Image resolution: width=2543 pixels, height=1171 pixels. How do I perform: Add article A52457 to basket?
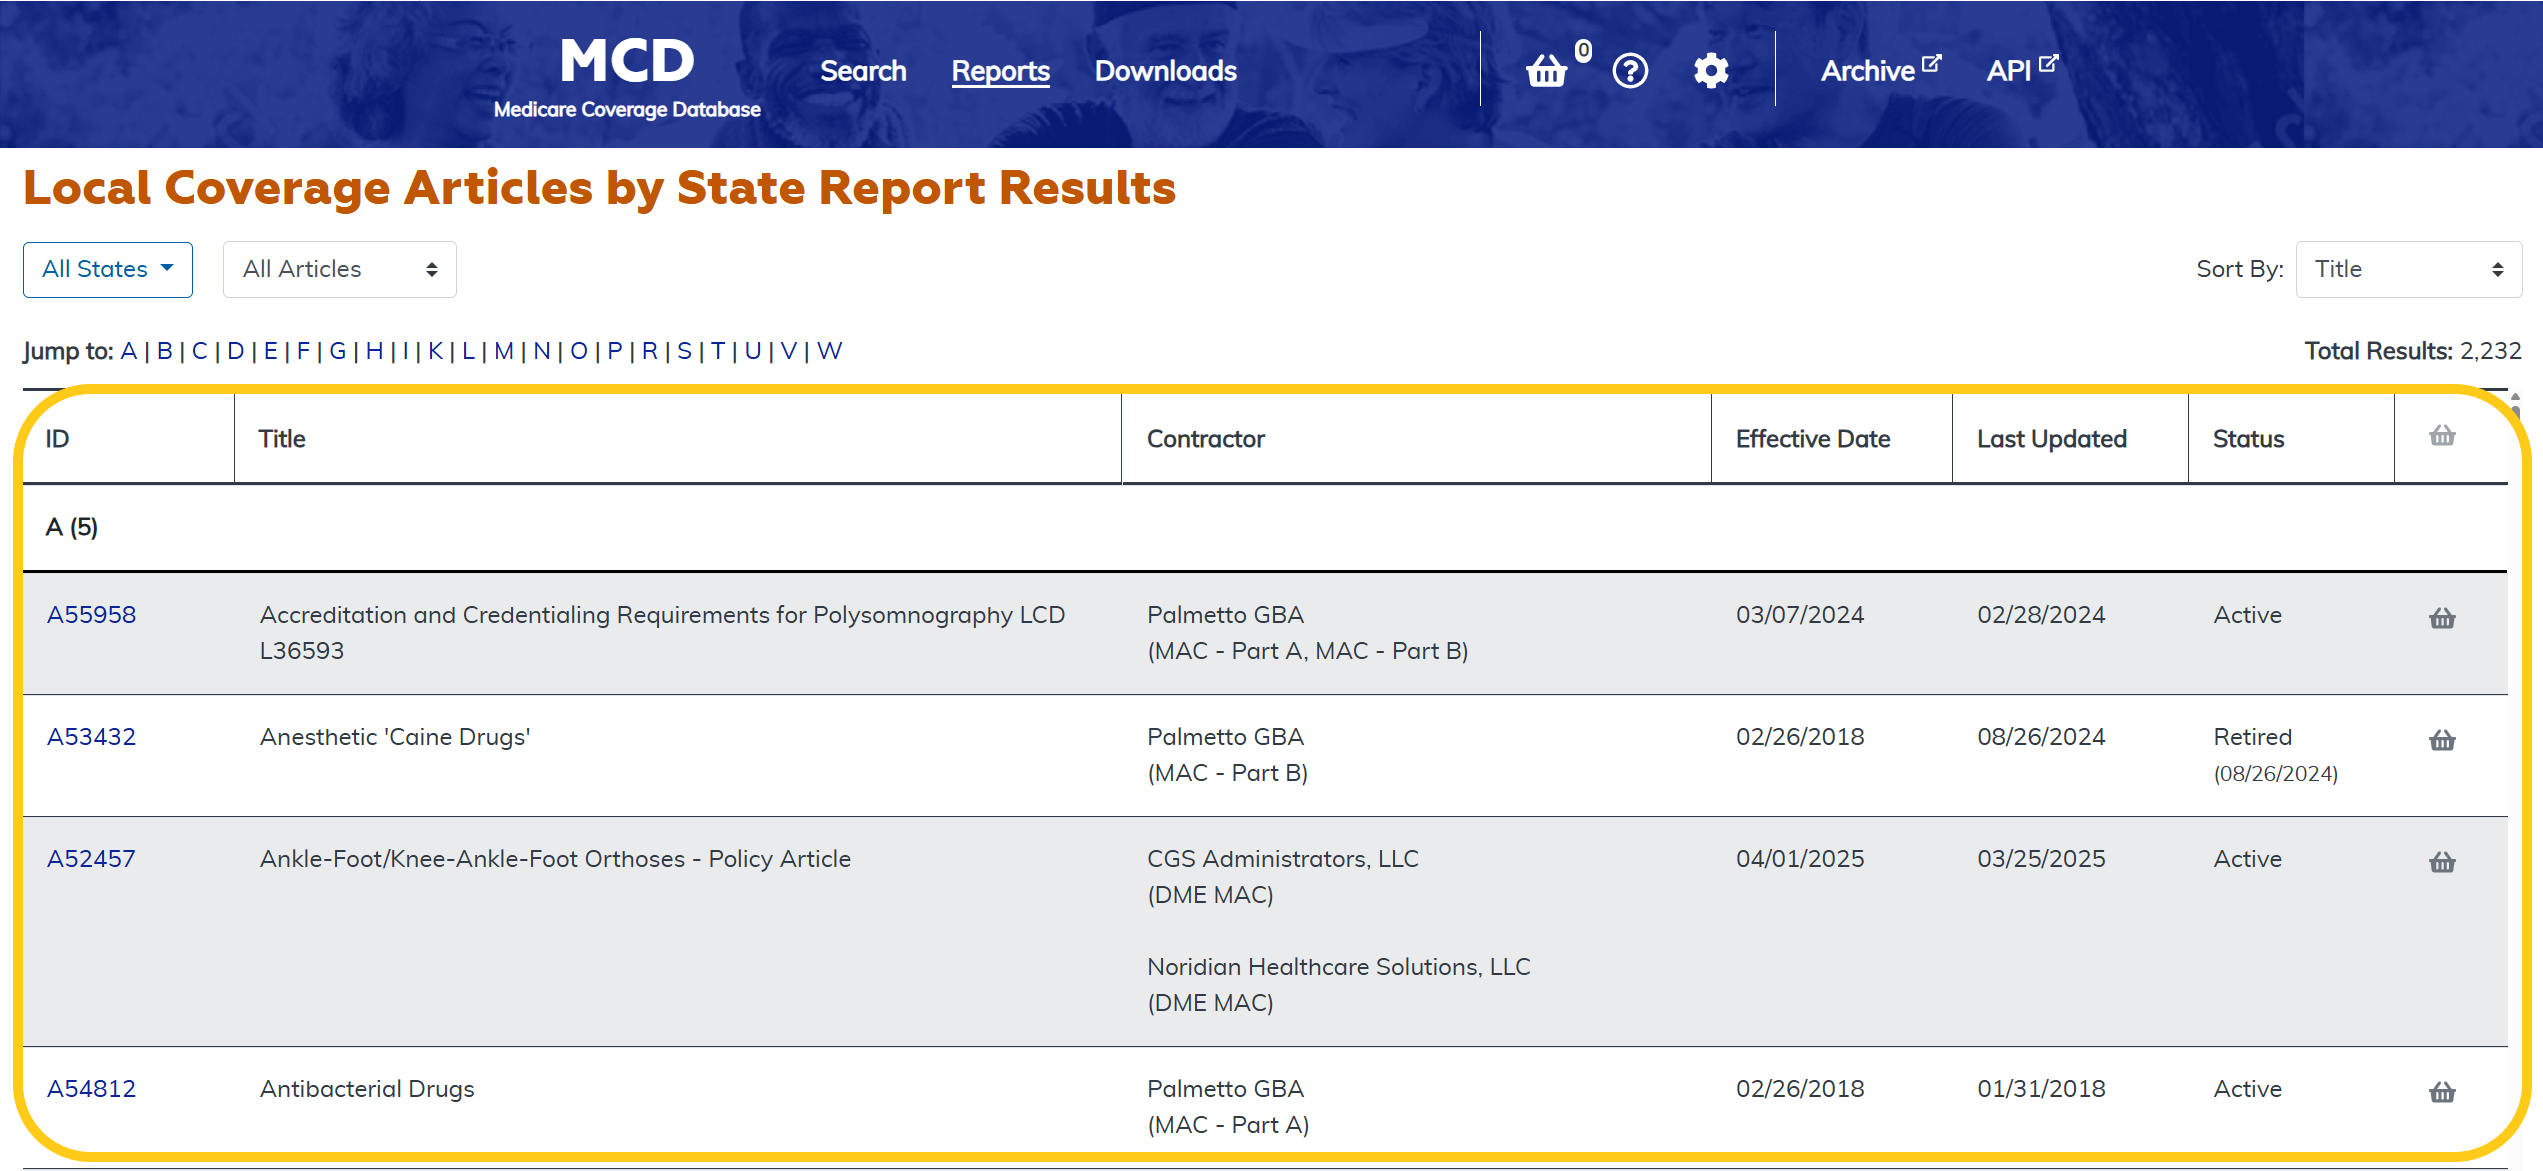pyautogui.click(x=2442, y=862)
